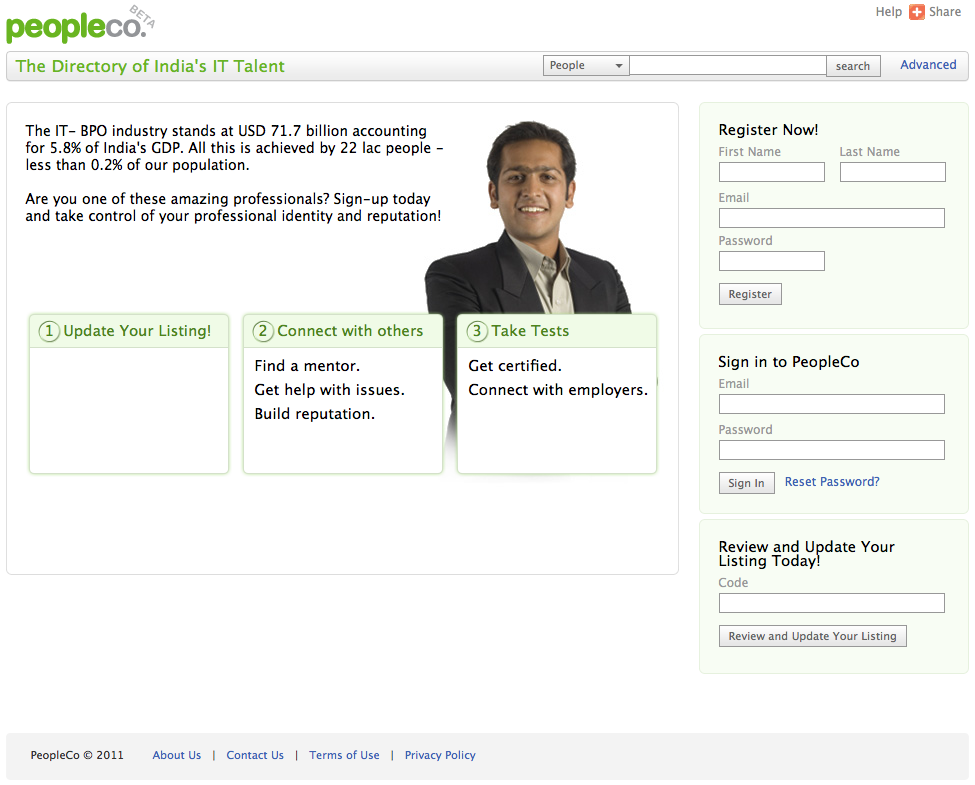Click the First Name field

pyautogui.click(x=772, y=172)
